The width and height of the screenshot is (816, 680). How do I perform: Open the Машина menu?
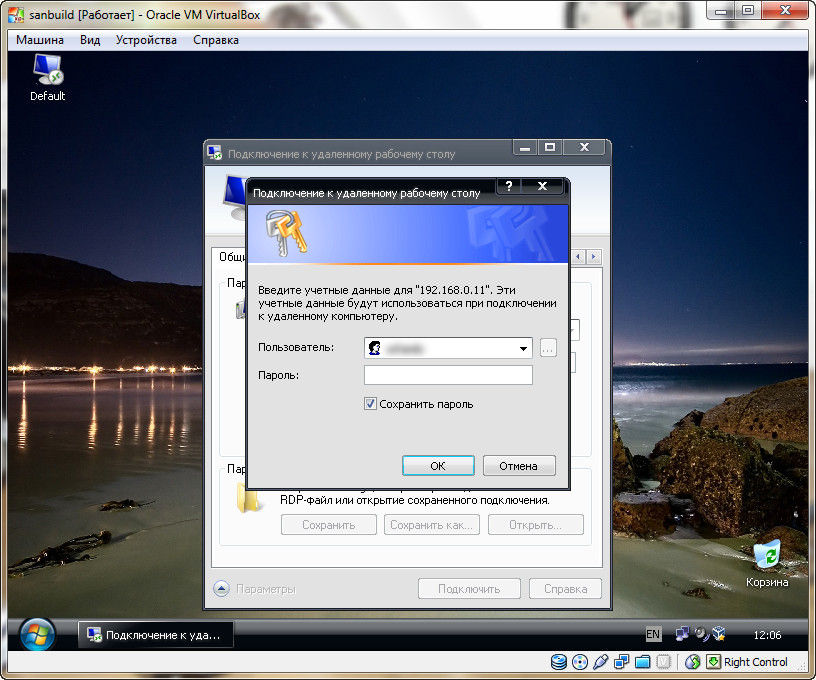point(40,40)
